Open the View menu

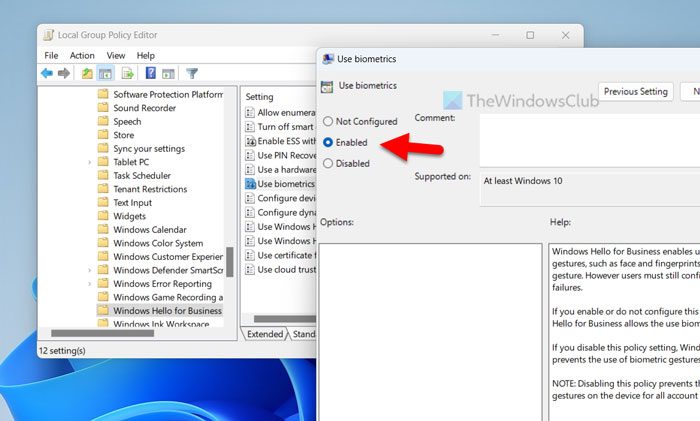[116, 55]
